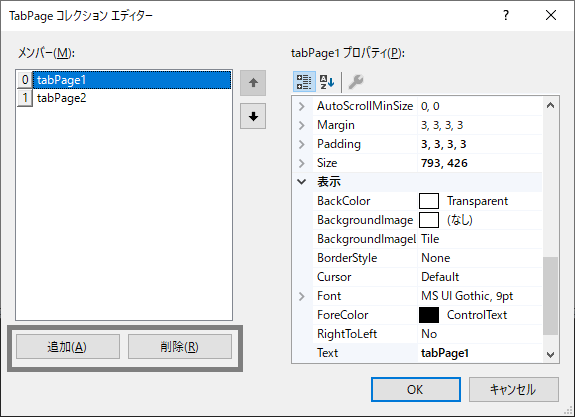This screenshot has width=575, height=417.
Task: Select the BorderStyle value None
Action: click(x=480, y=258)
